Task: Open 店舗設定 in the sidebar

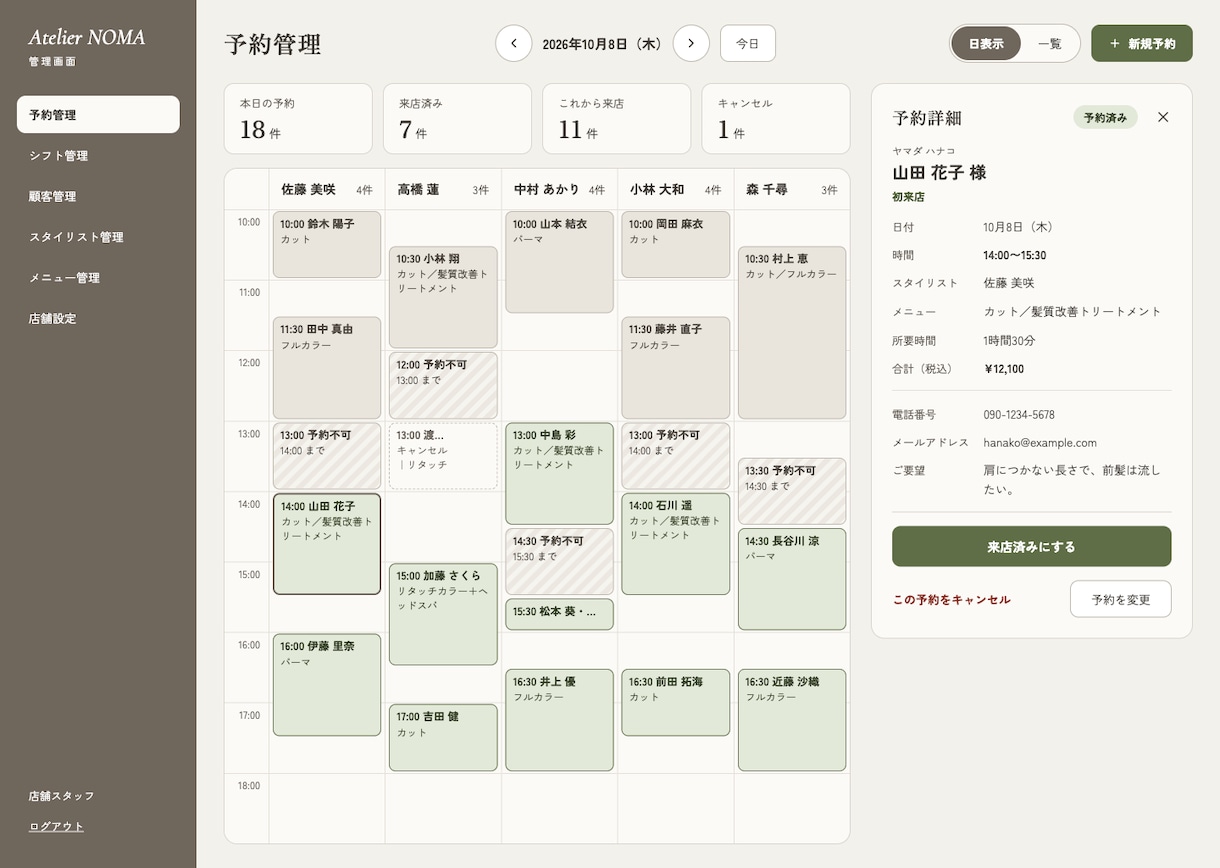Action: [98, 319]
